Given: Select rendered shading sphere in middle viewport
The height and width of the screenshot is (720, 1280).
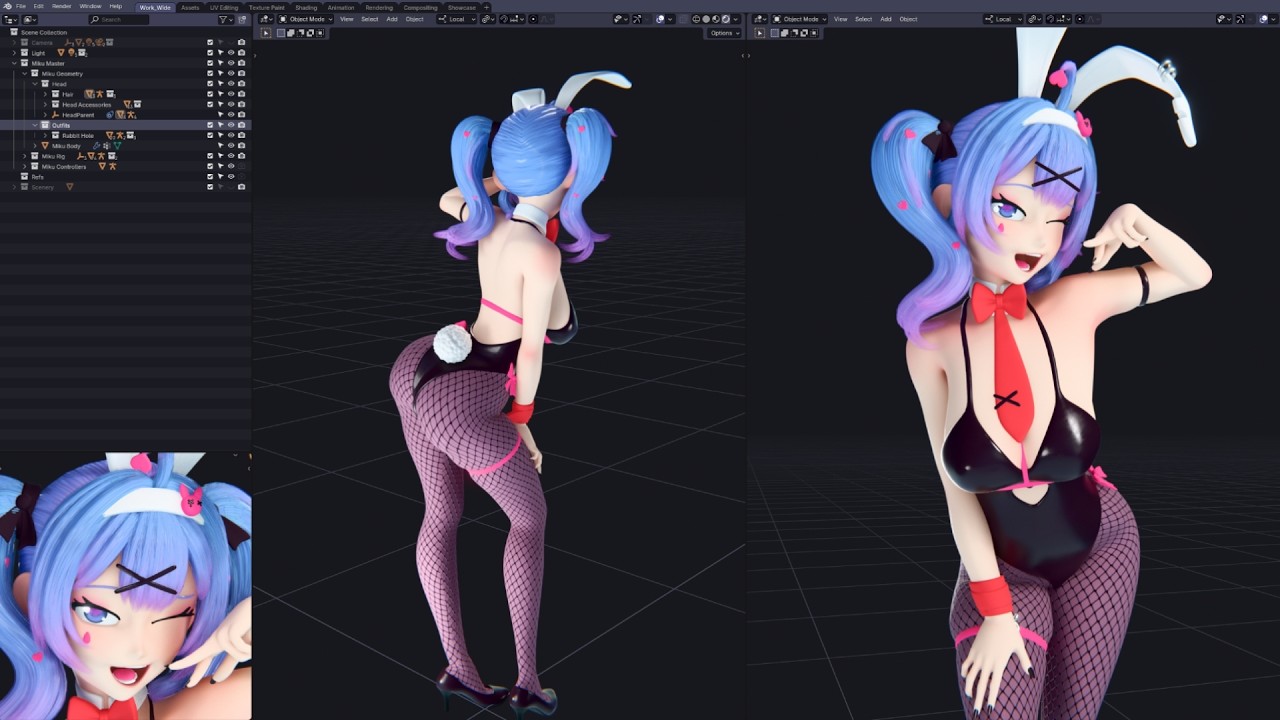Looking at the screenshot, I should tap(725, 19).
